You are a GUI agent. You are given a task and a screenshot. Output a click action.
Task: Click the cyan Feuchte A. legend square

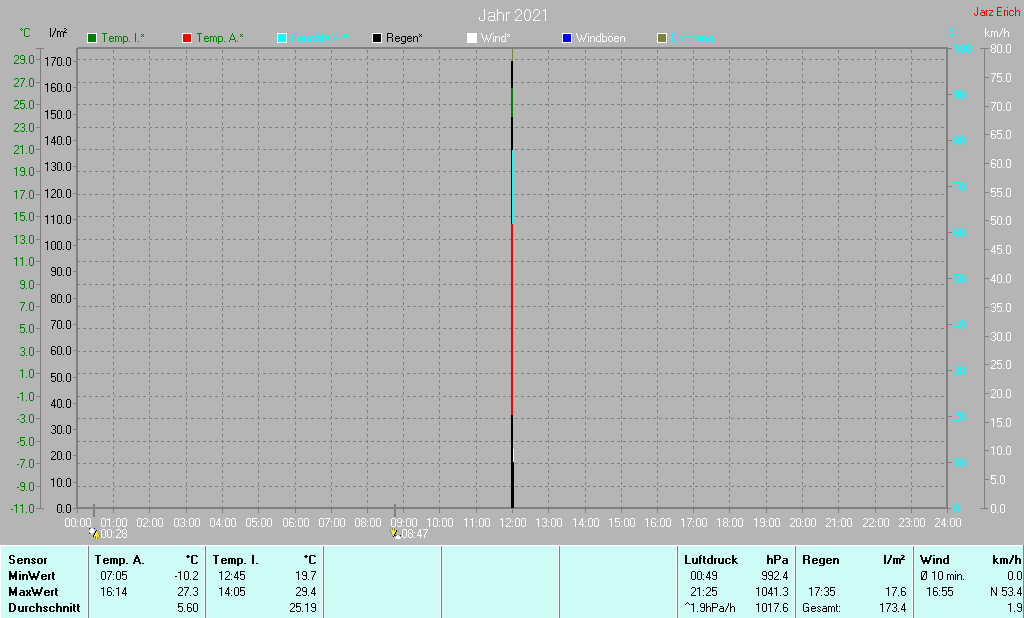282,38
